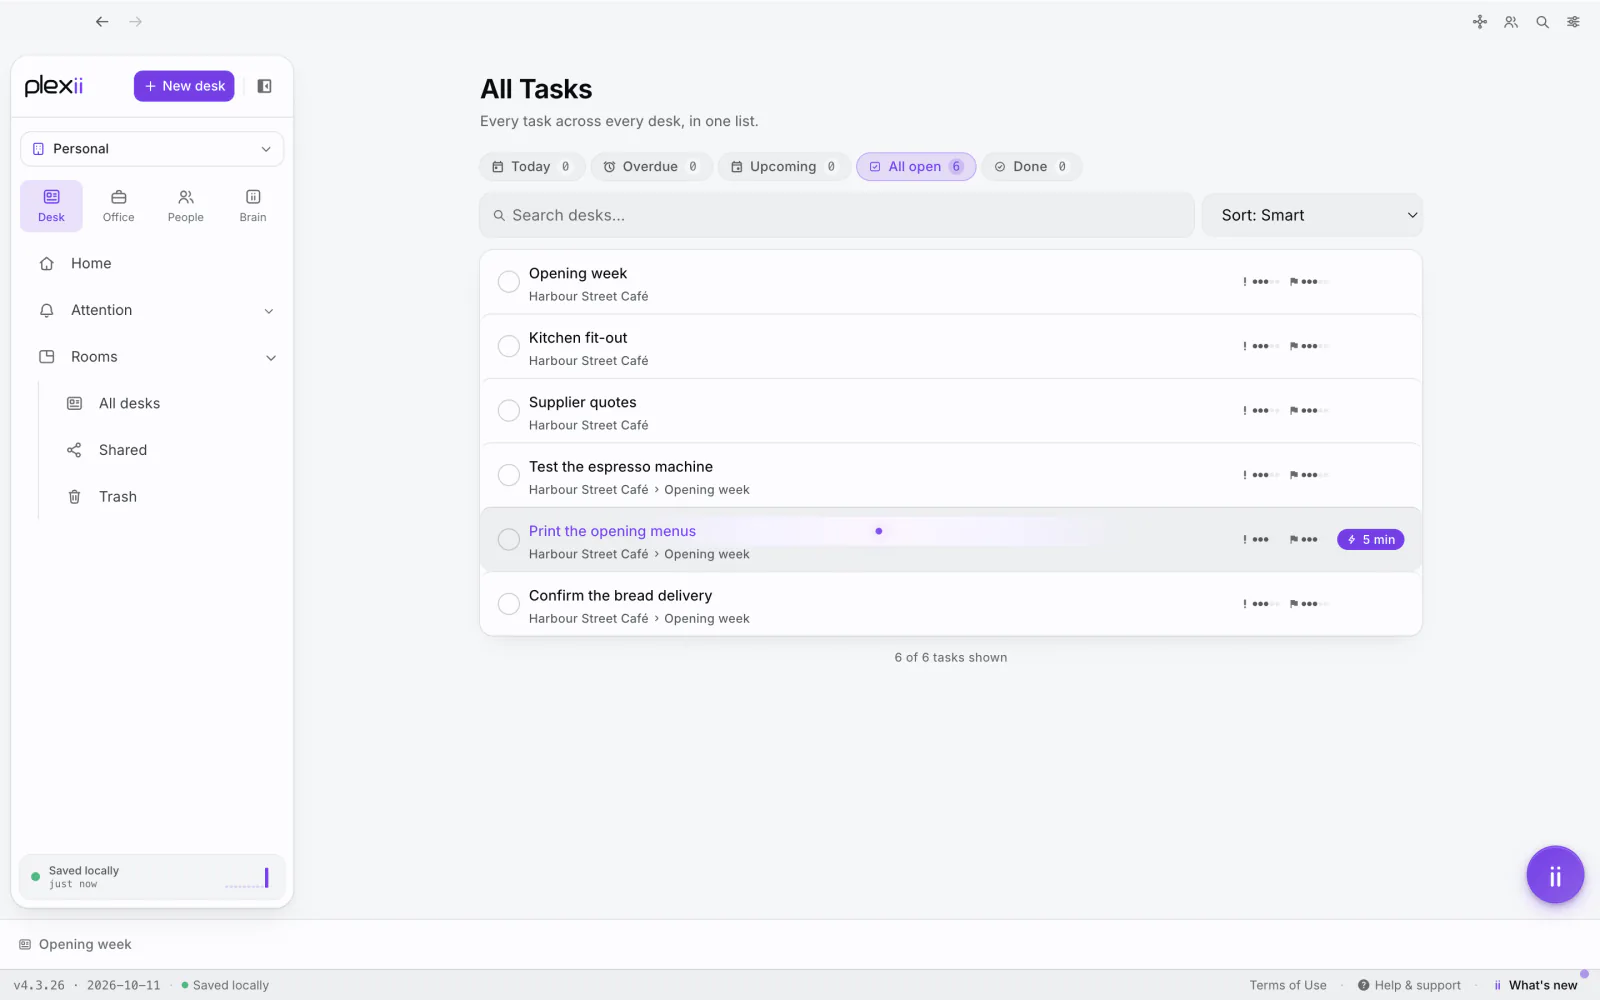Viewport: 1600px width, 1000px height.
Task: Toggle the sidebar collapse icon
Action: click(x=264, y=86)
